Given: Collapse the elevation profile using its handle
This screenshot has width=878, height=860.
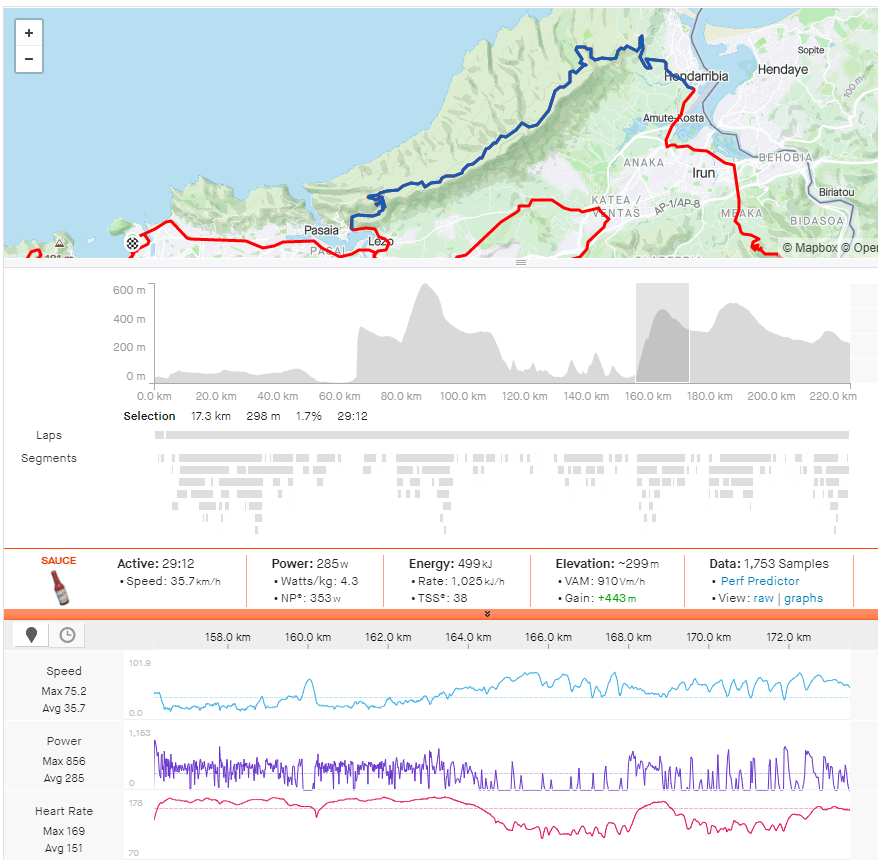Looking at the screenshot, I should (x=521, y=262).
